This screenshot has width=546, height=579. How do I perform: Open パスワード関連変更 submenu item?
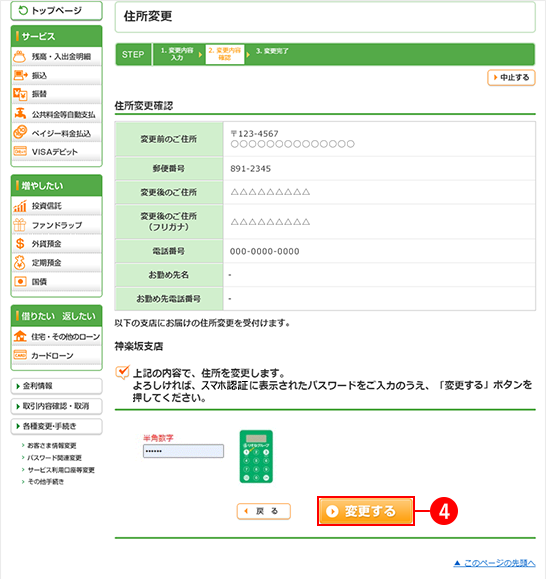point(54,458)
